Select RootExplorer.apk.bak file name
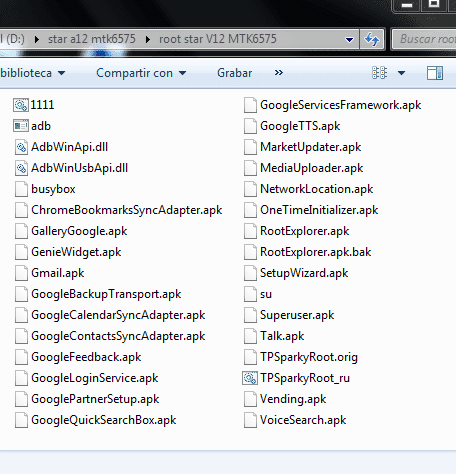The width and height of the screenshot is (456, 474). point(315,252)
